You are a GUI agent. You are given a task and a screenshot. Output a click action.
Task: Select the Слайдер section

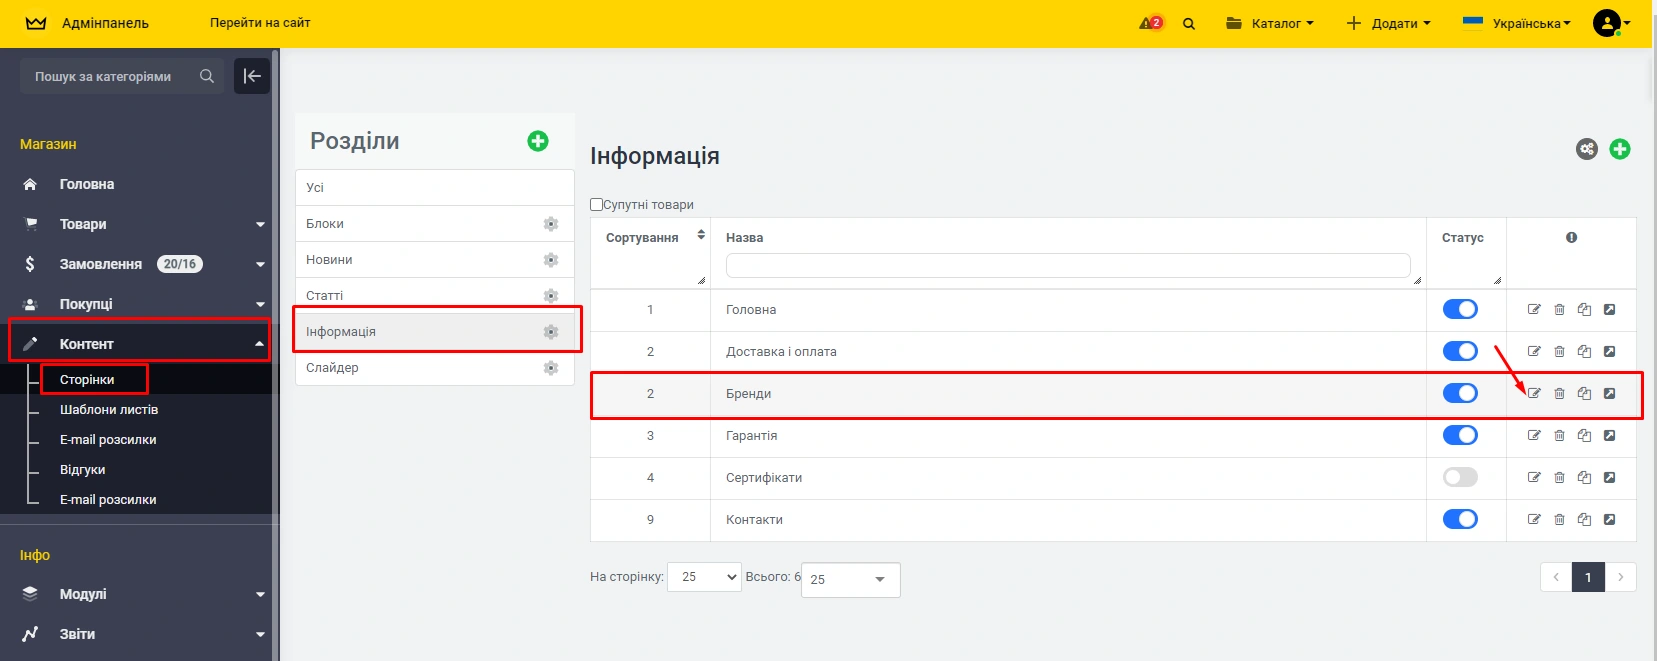click(x=333, y=368)
